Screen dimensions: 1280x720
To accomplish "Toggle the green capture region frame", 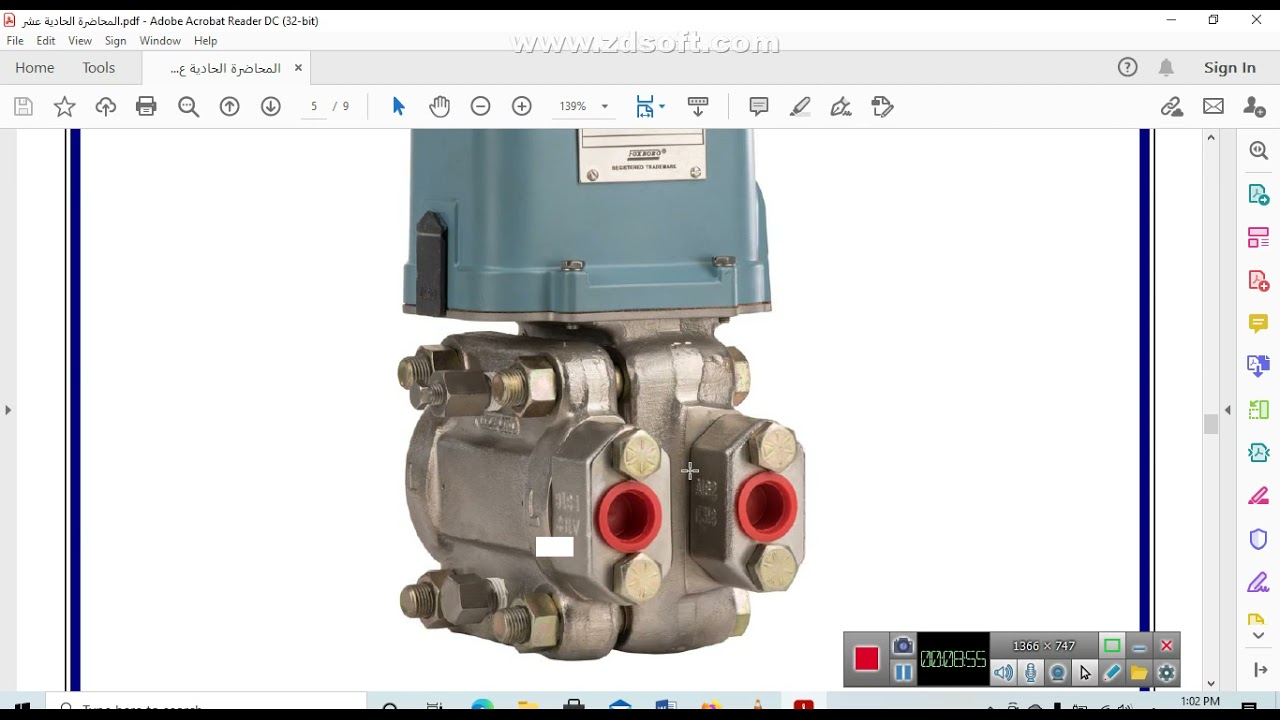I will [1112, 646].
